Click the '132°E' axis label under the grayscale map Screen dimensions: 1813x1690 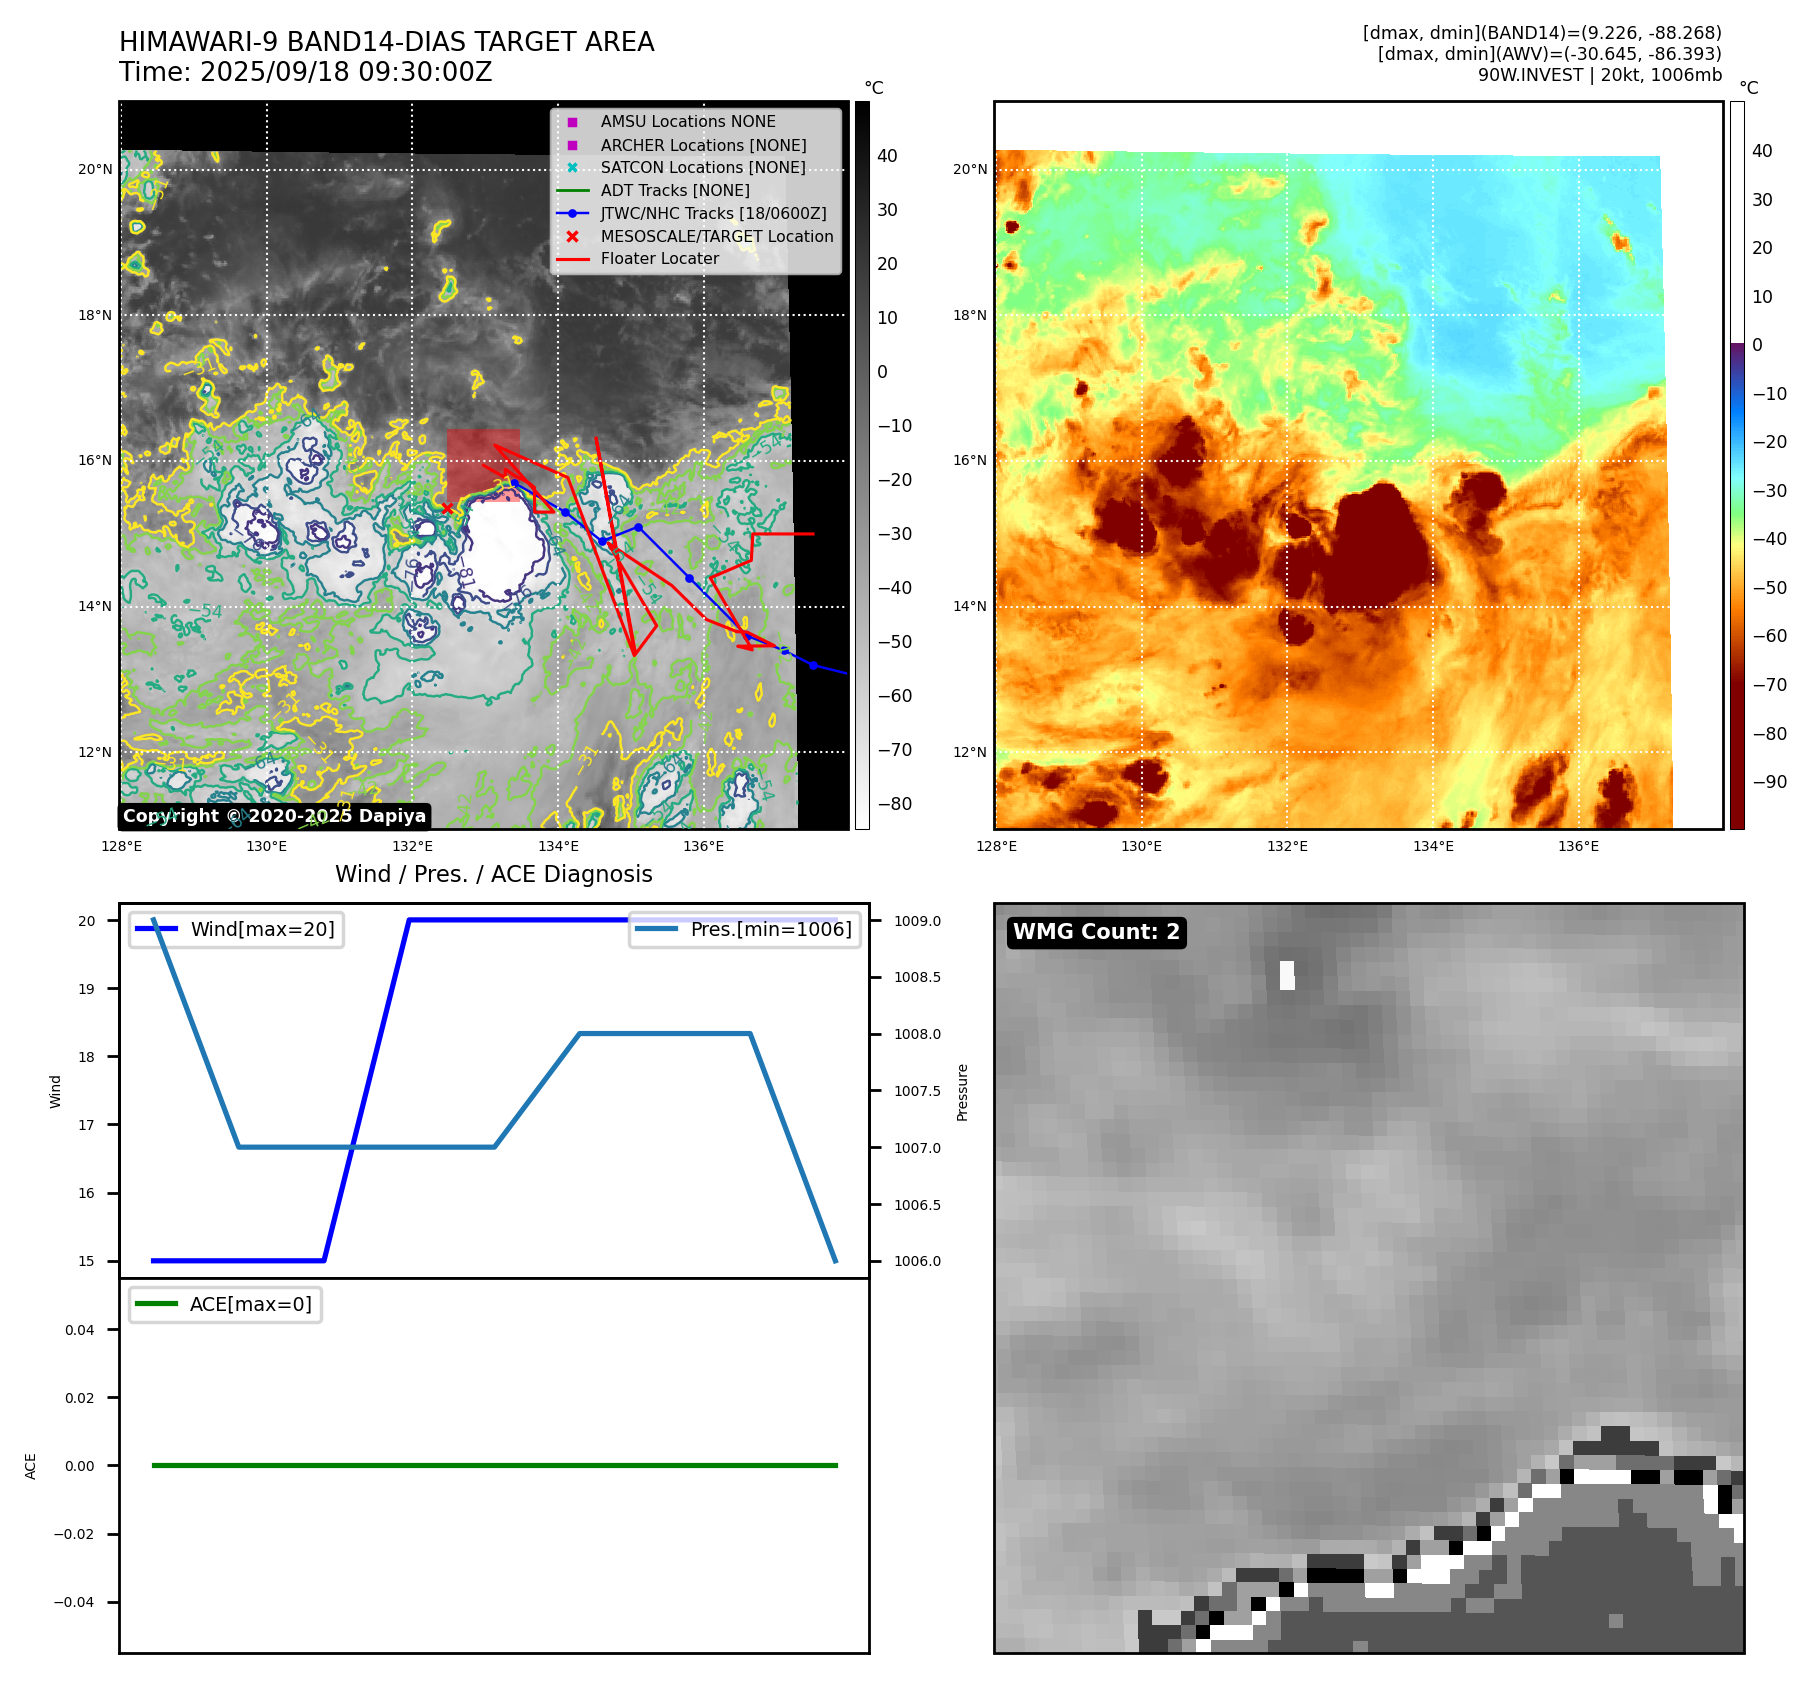click(412, 846)
